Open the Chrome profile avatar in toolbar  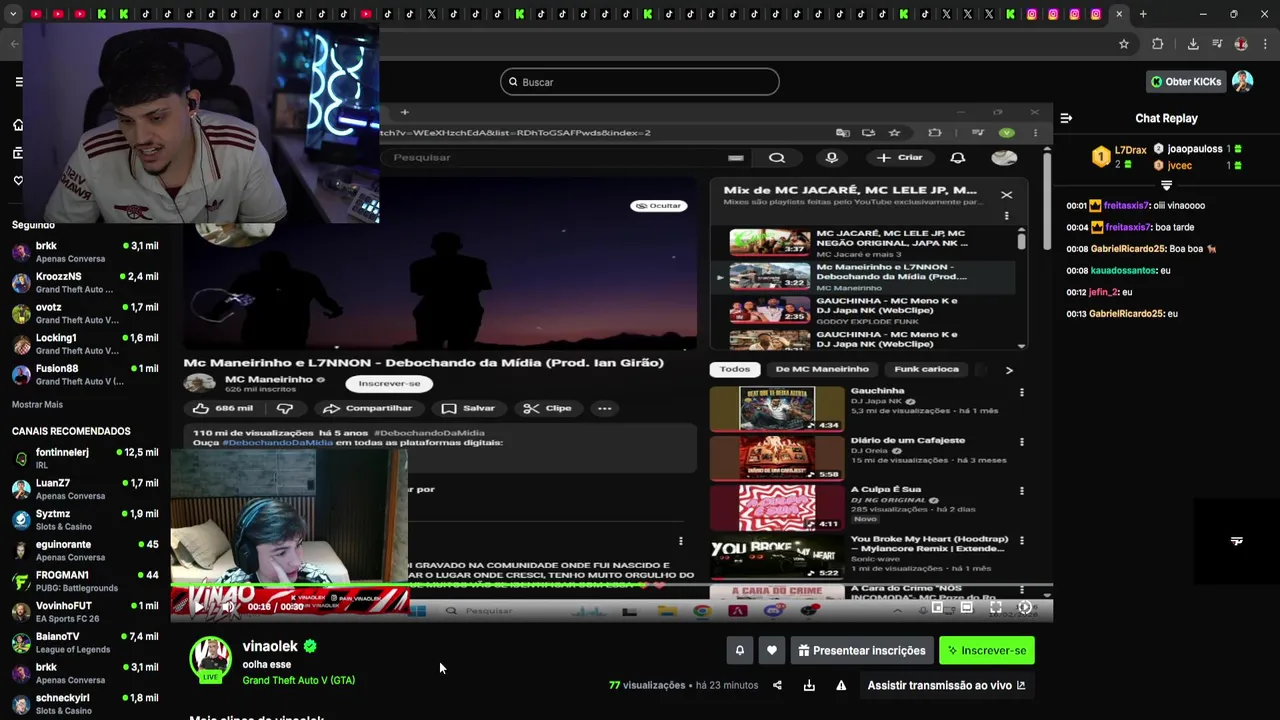coord(1241,44)
